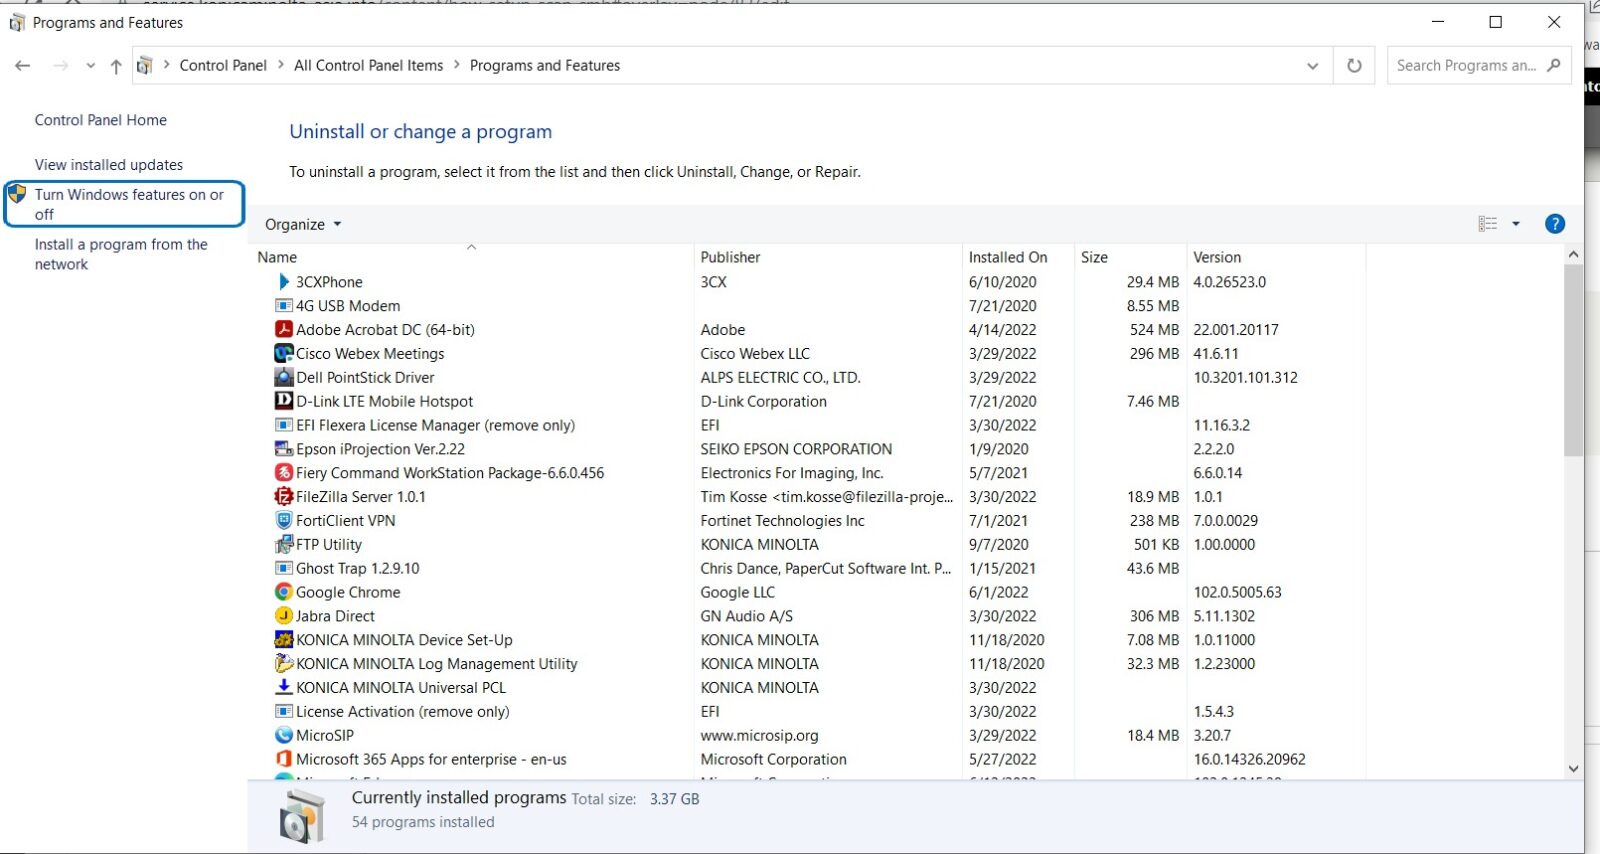
Task: Go up one level with up arrow
Action: pos(116,66)
